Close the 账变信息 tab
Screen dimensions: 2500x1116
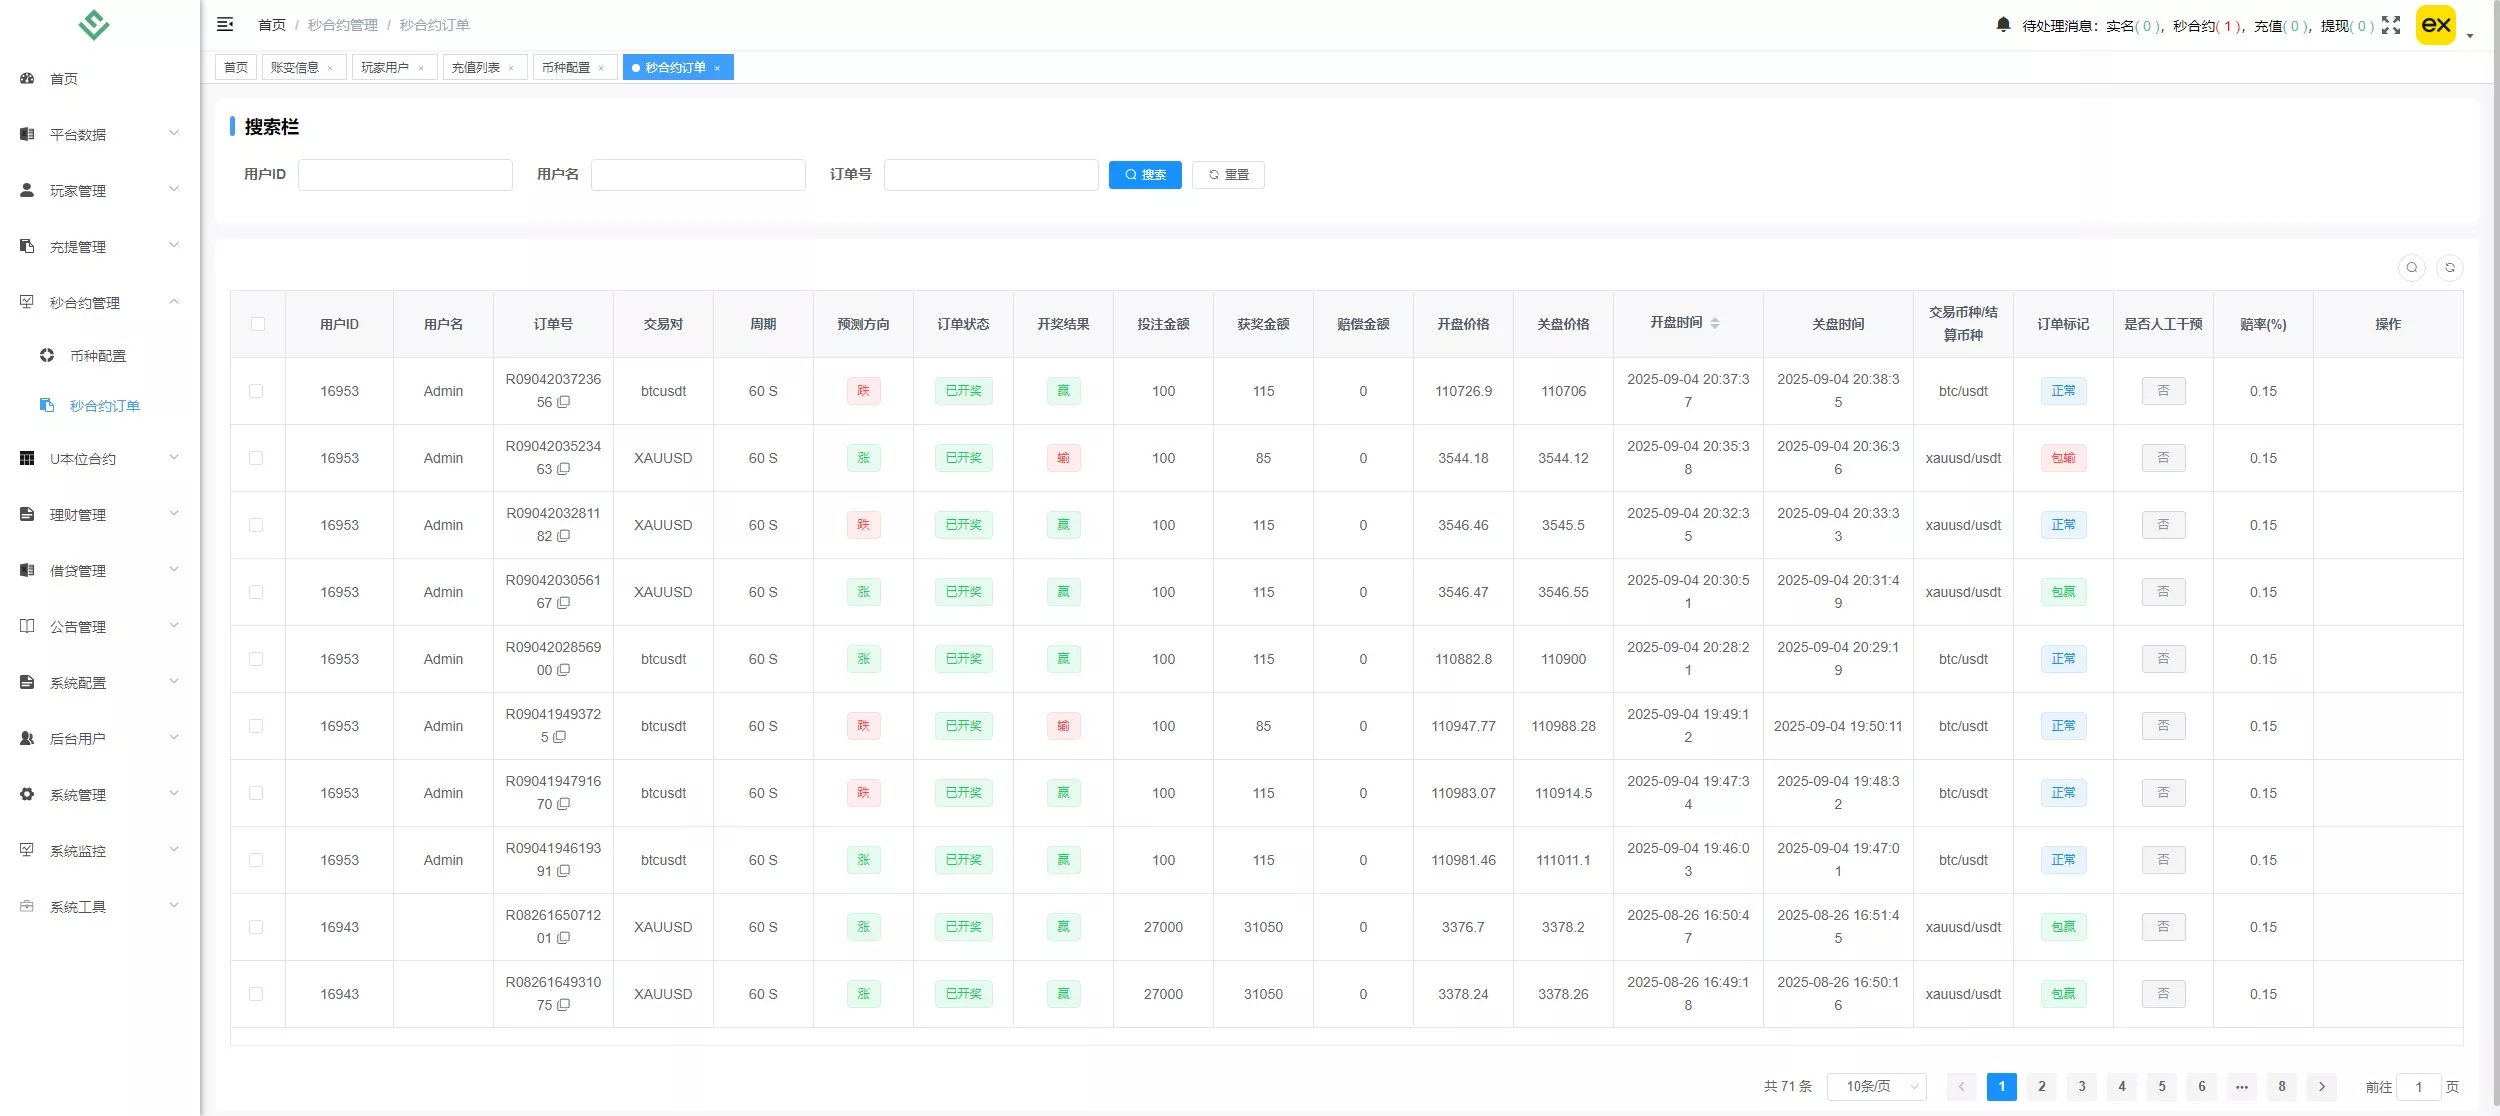(x=330, y=68)
